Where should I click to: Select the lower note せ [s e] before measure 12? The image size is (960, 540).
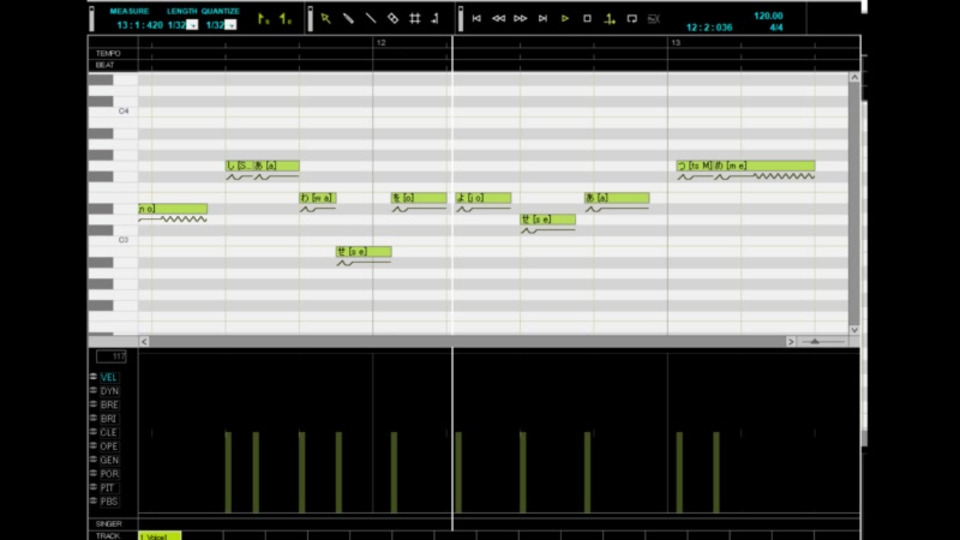pyautogui.click(x=364, y=252)
